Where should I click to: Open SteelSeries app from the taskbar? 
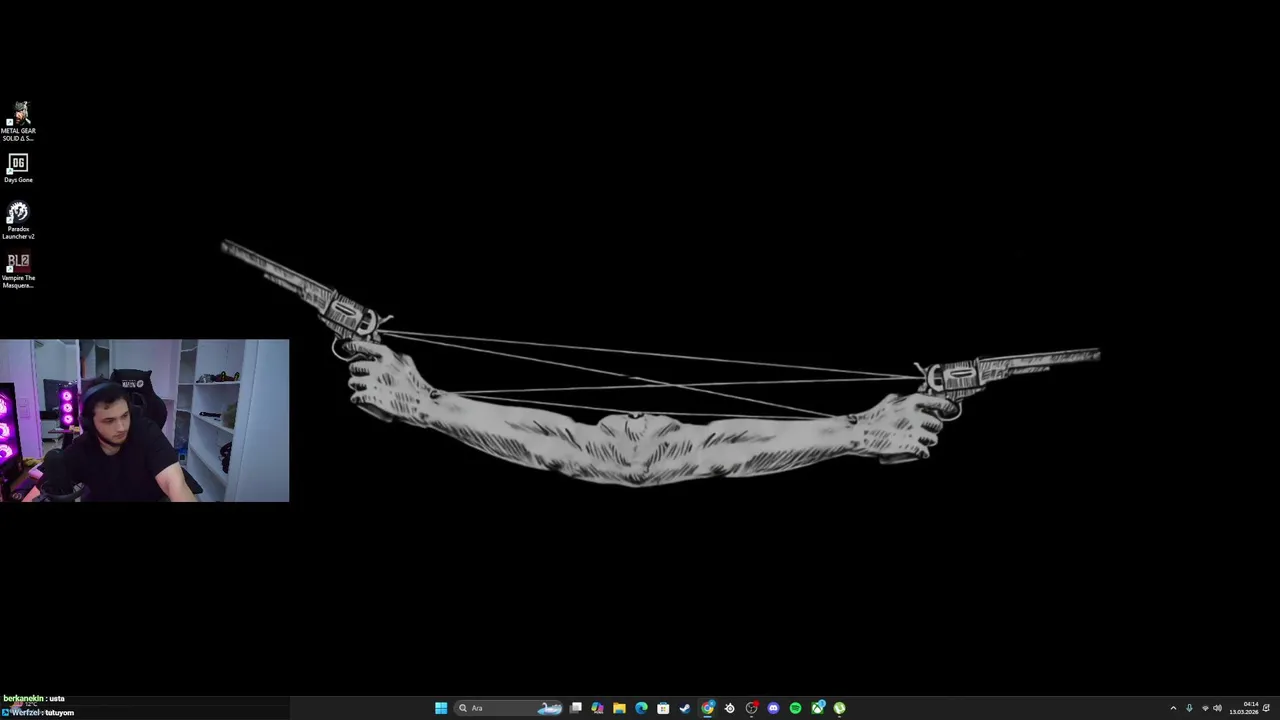pyautogui.click(x=729, y=708)
